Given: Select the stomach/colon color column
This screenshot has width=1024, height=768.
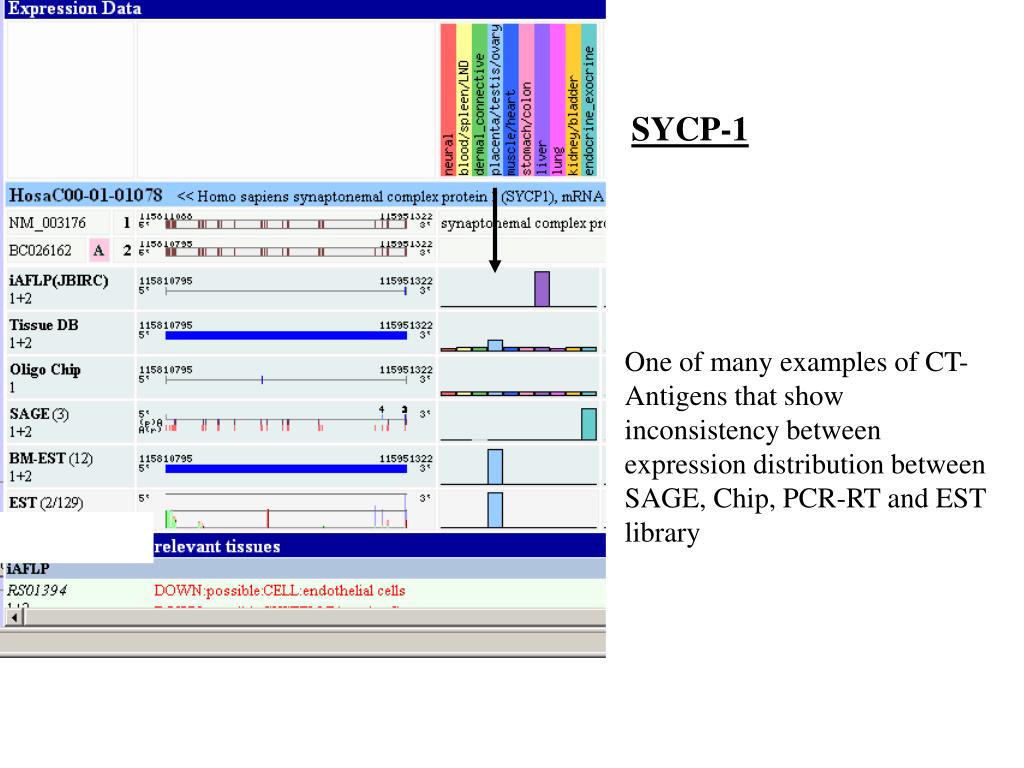Looking at the screenshot, I should click(x=526, y=100).
